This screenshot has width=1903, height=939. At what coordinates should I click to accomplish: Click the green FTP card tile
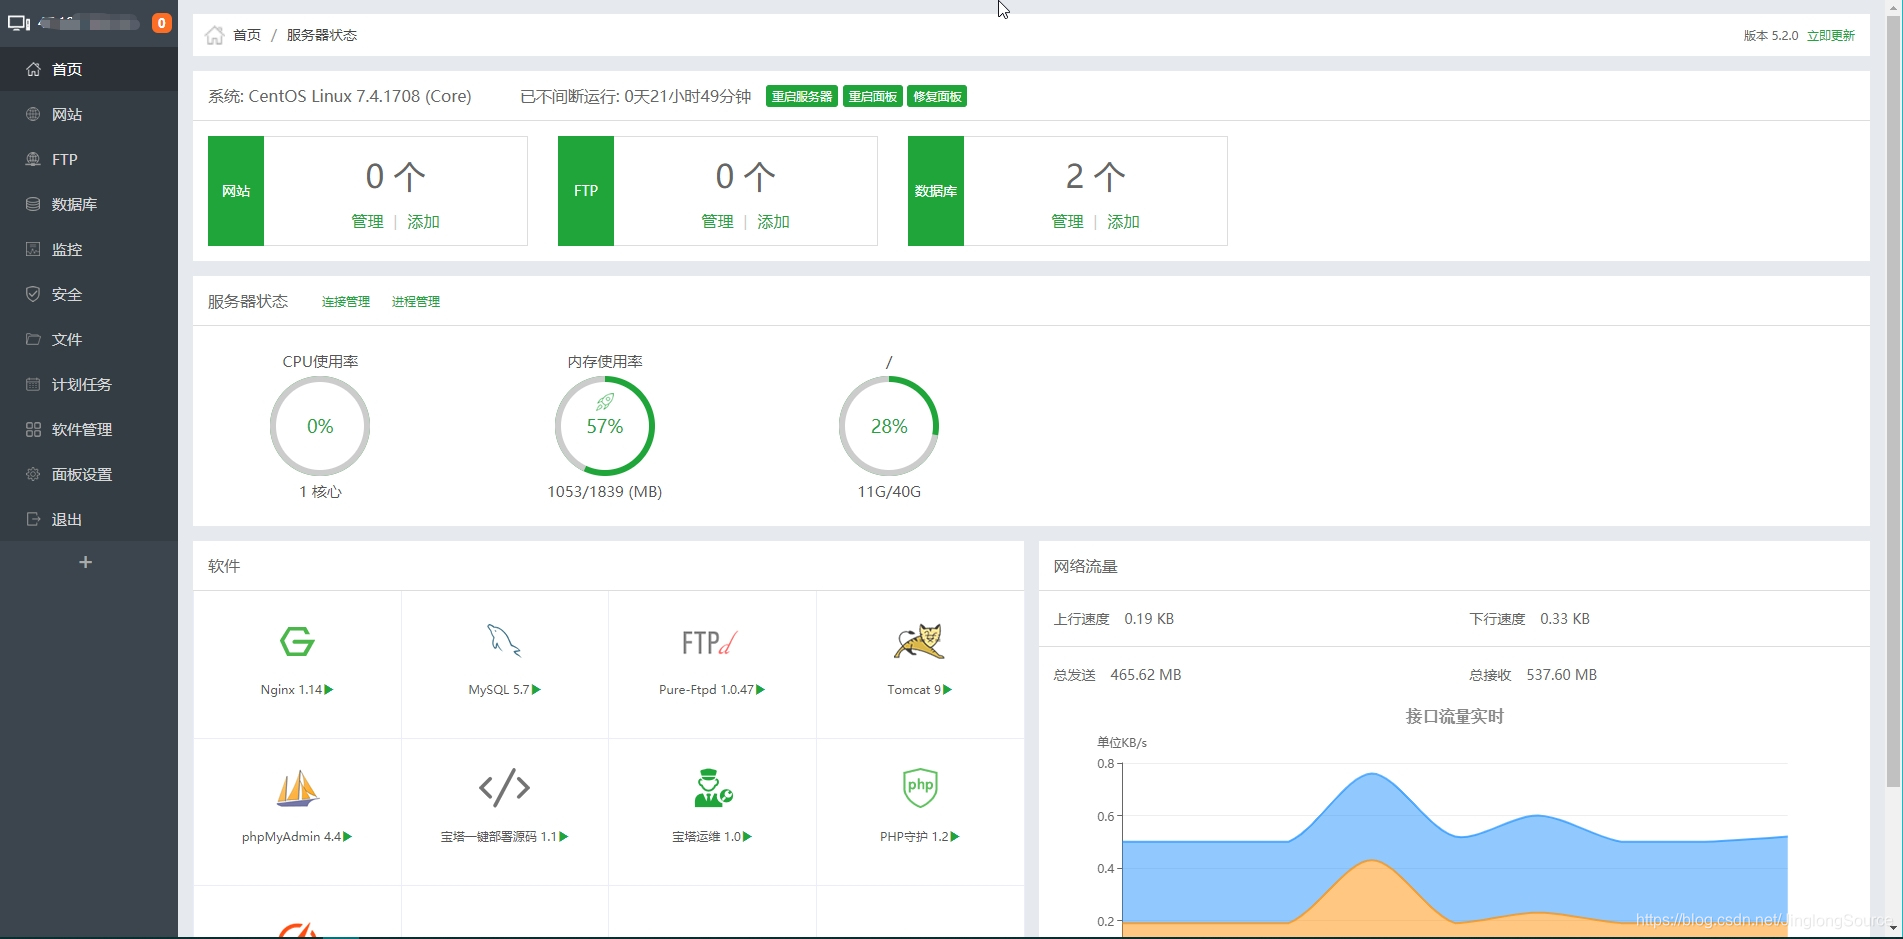[586, 191]
